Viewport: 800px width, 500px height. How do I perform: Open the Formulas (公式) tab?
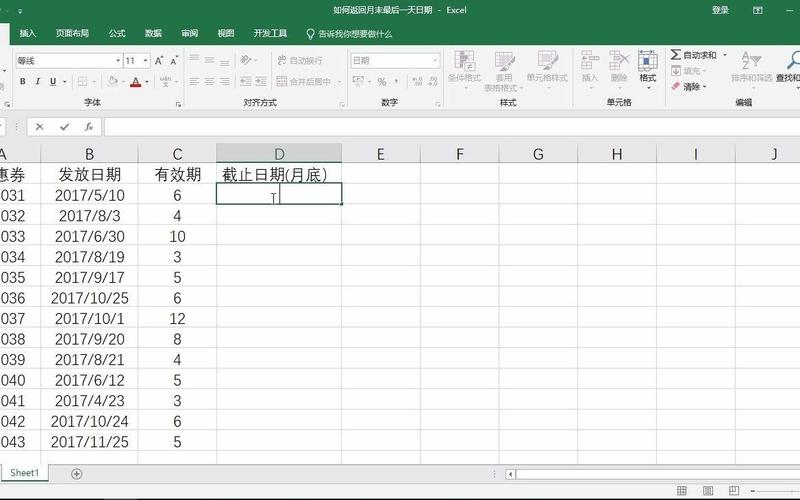coord(117,33)
